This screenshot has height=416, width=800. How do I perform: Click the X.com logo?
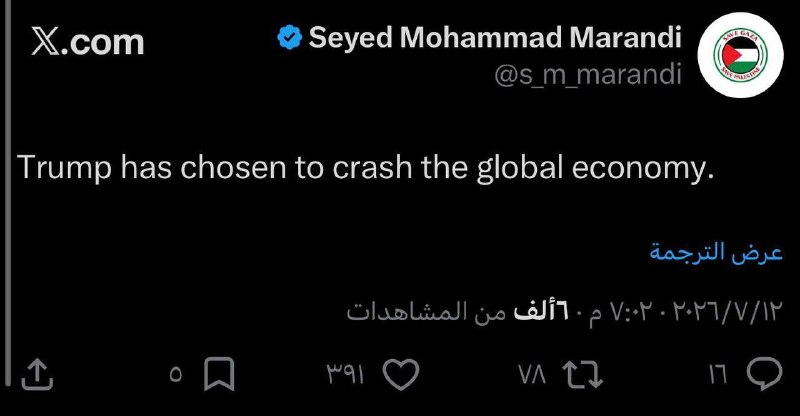click(87, 42)
